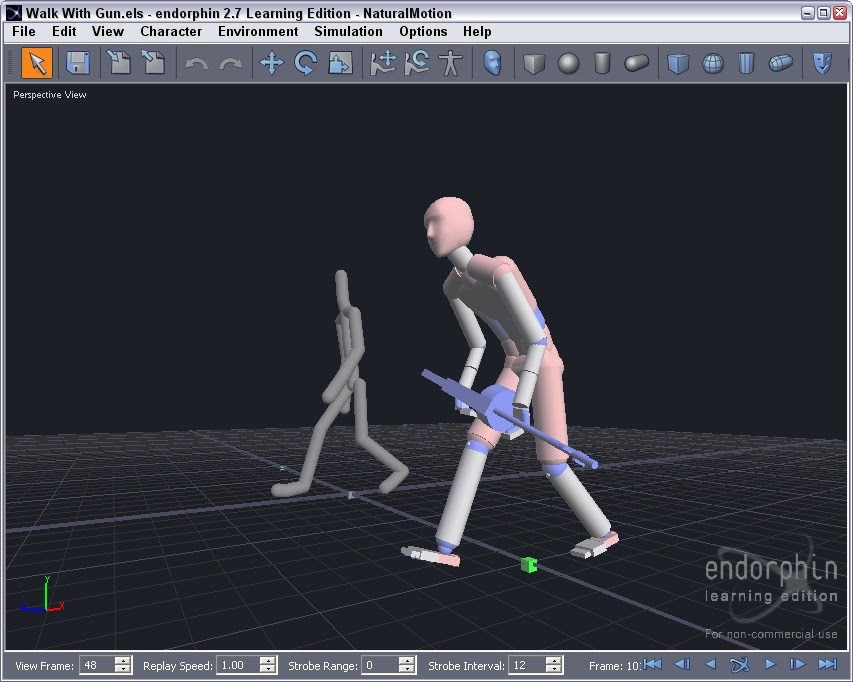Click the View Frame input field
853x682 pixels.
coord(97,665)
